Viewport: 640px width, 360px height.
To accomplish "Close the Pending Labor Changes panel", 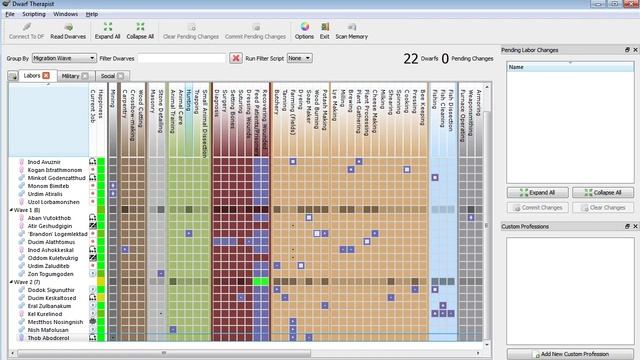I will click(x=635, y=50).
